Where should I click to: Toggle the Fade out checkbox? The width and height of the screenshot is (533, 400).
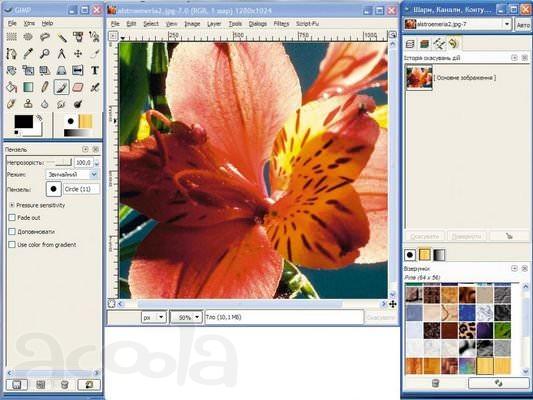point(12,218)
